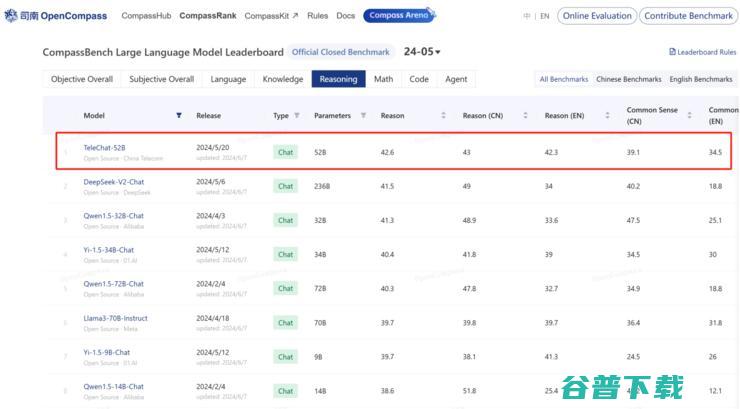Select the Official Closed Benchmark tag
The width and height of the screenshot is (740, 409).
pyautogui.click(x=341, y=52)
